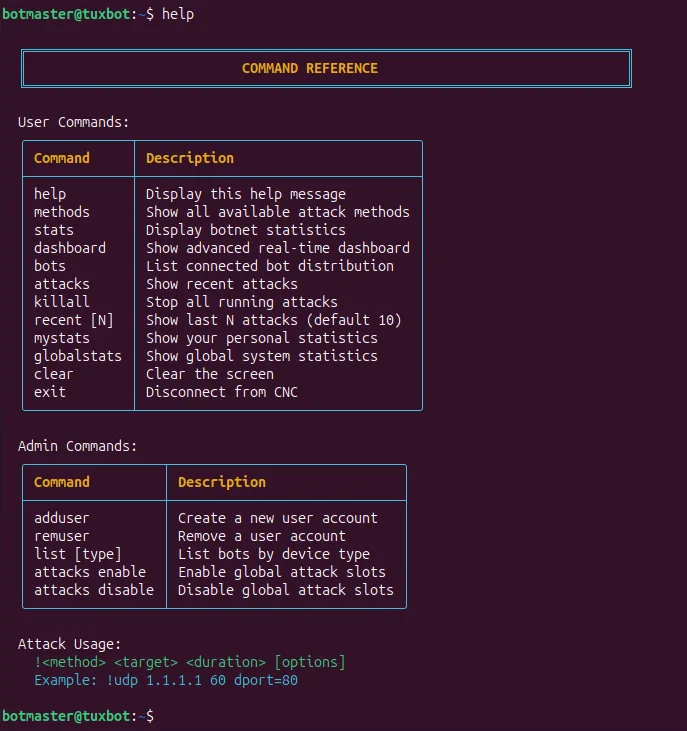The image size is (687, 731).
Task: Select the 'Example: !udp 1.1.1.1 60 dport=80' line
Action: [x=165, y=680]
